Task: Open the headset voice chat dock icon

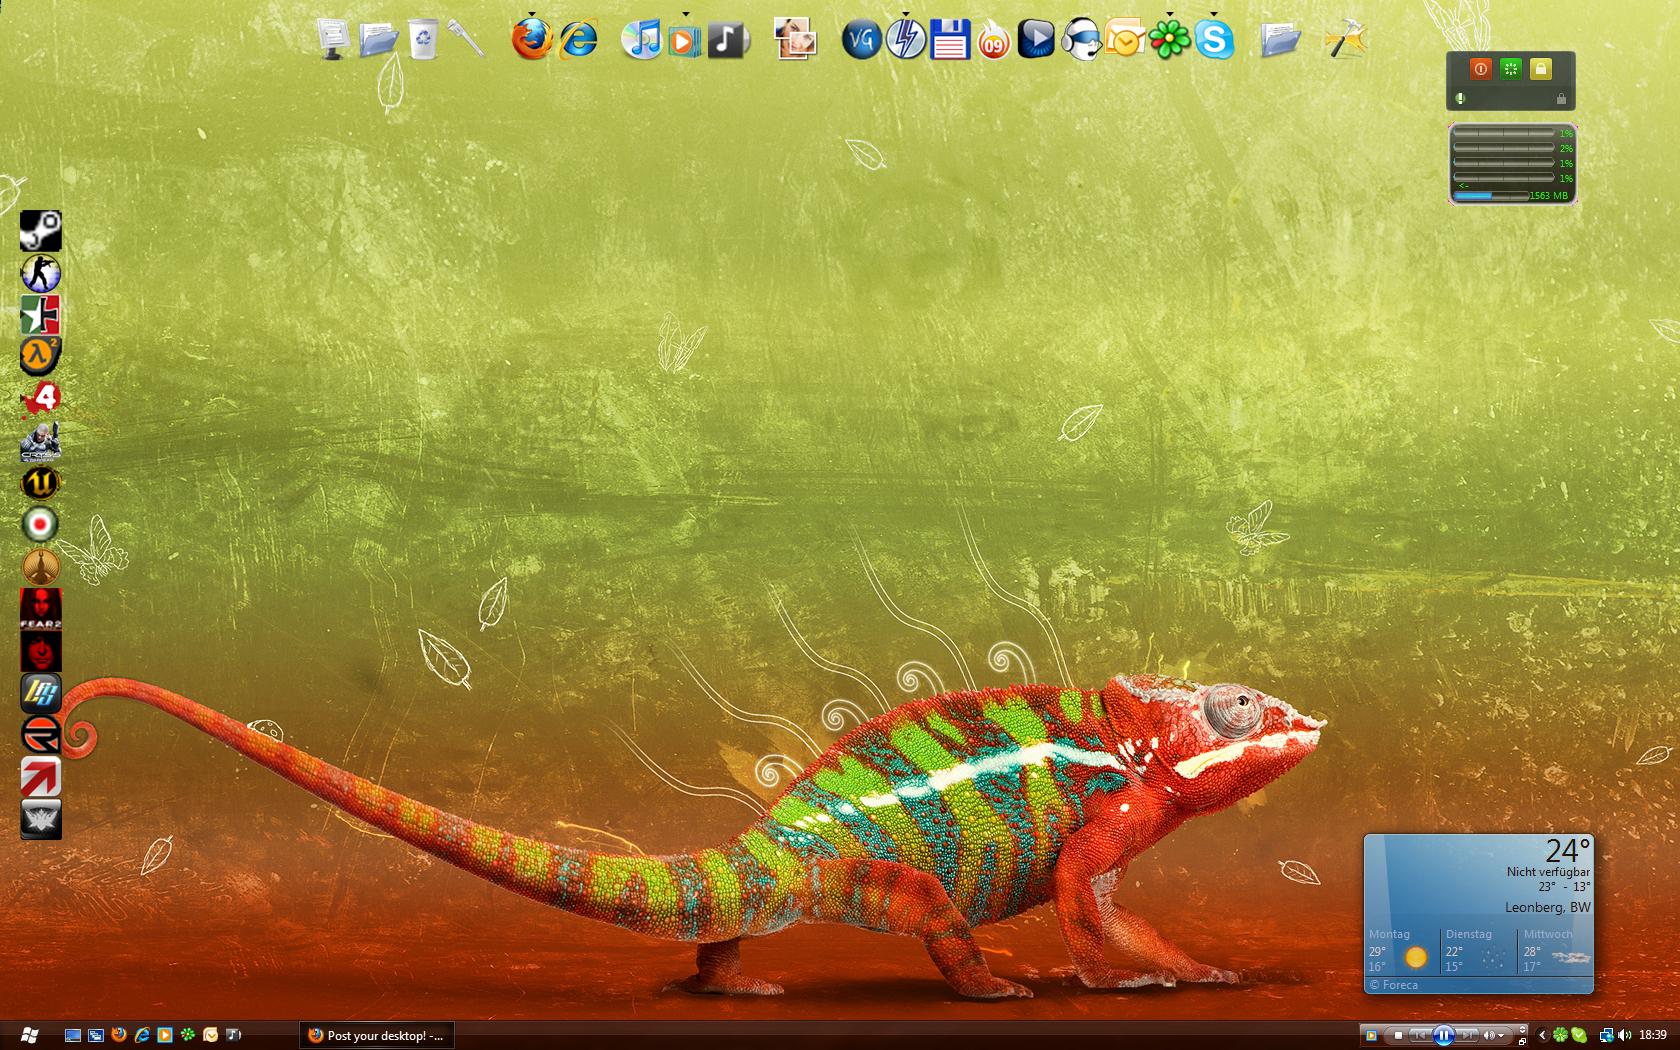Action: (x=1081, y=40)
